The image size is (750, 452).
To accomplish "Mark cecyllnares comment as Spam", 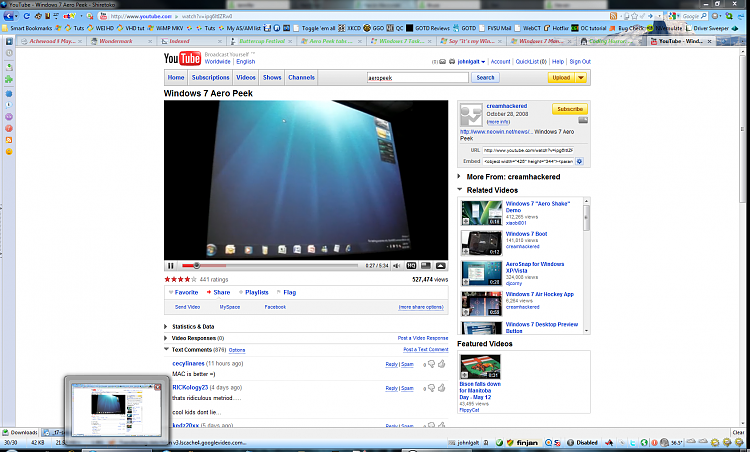I will 408,364.
